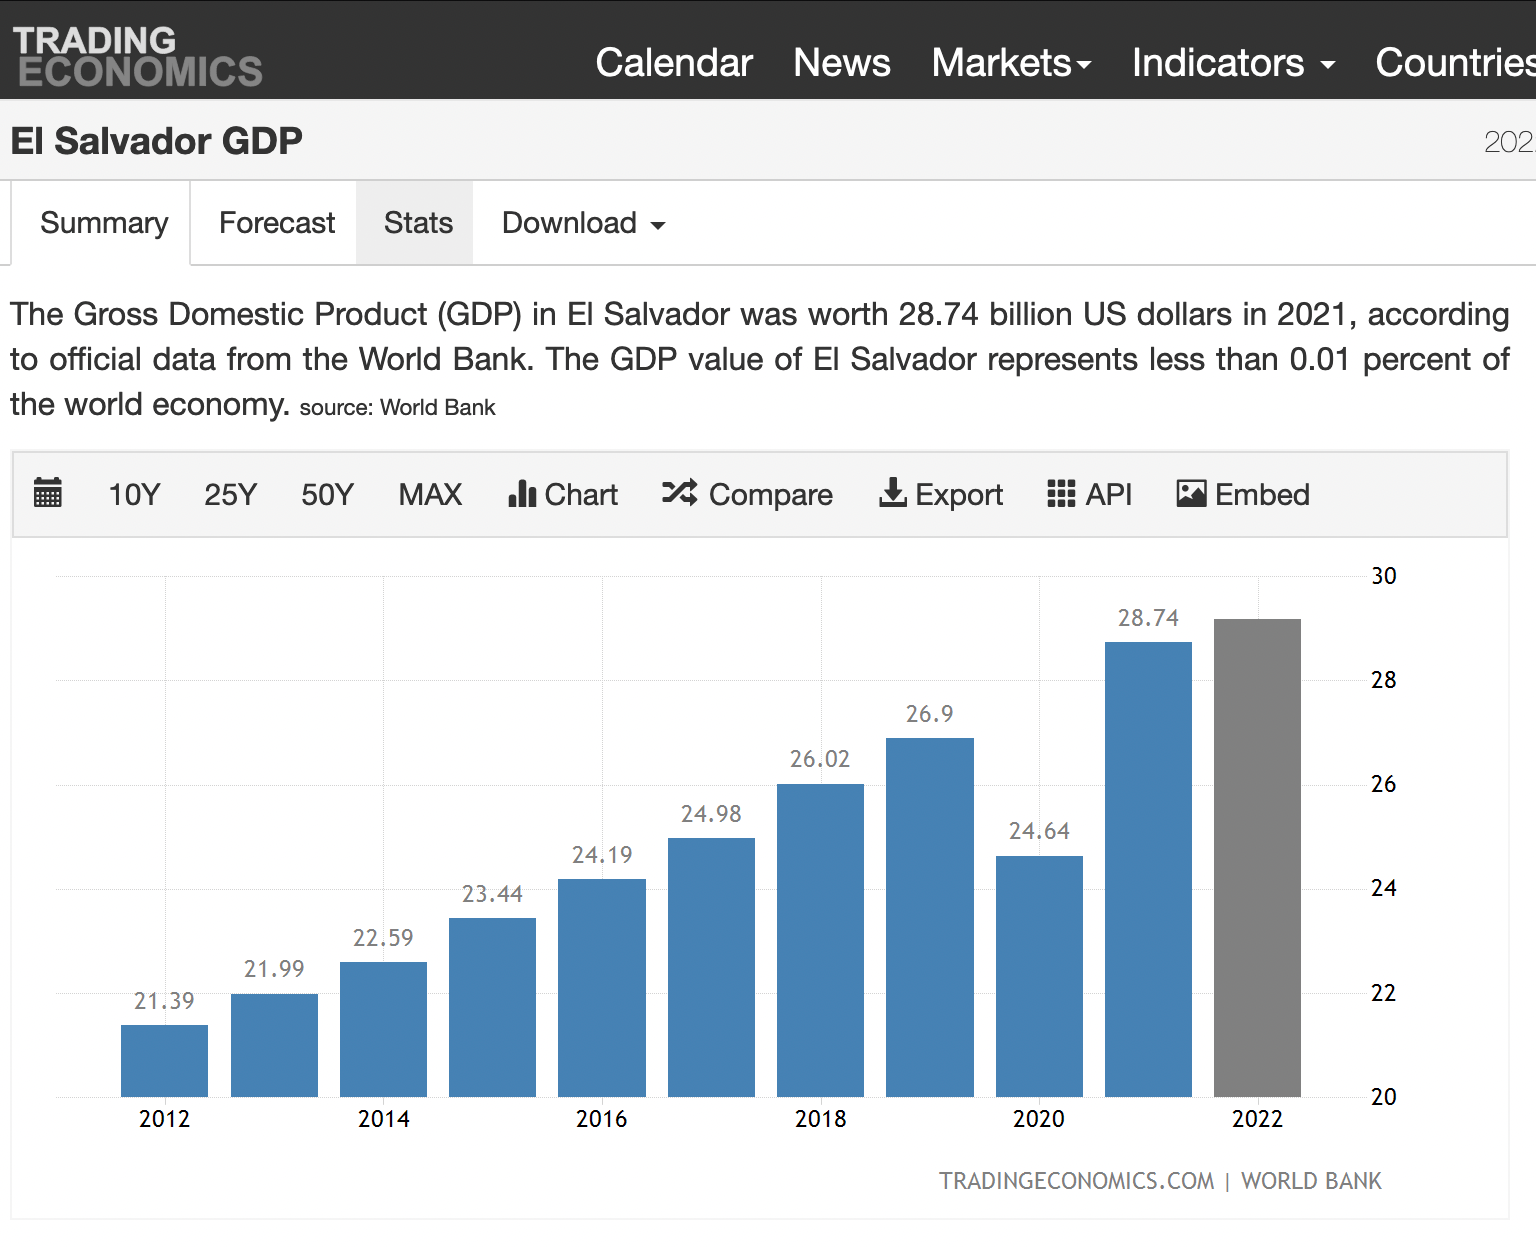1536x1247 pixels.
Task: Select the 50Y time range
Action: 328,494
